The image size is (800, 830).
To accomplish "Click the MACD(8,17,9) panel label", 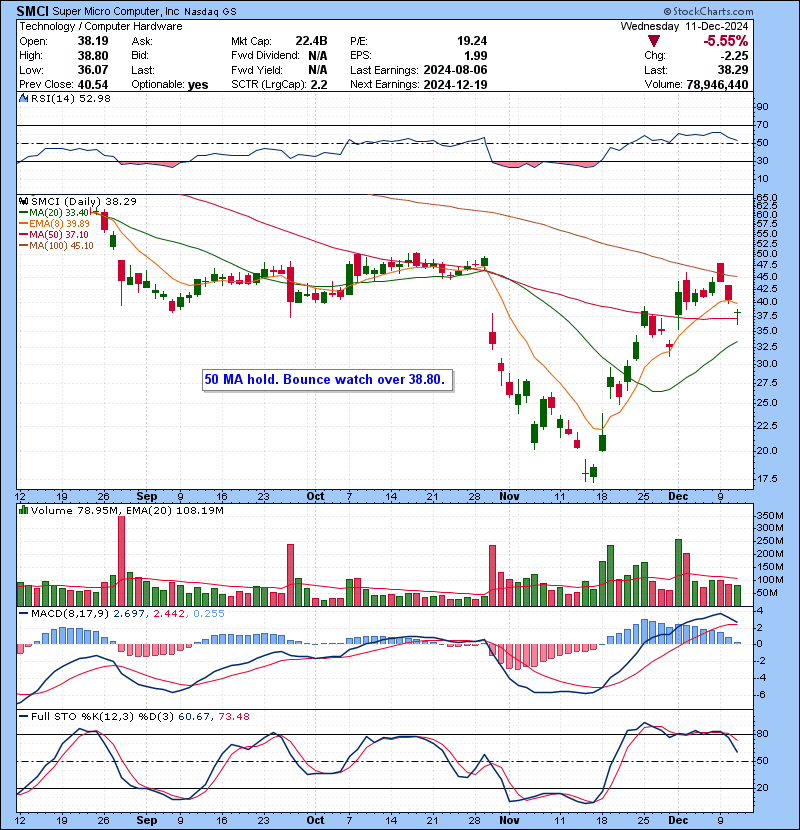I will click(x=70, y=614).
